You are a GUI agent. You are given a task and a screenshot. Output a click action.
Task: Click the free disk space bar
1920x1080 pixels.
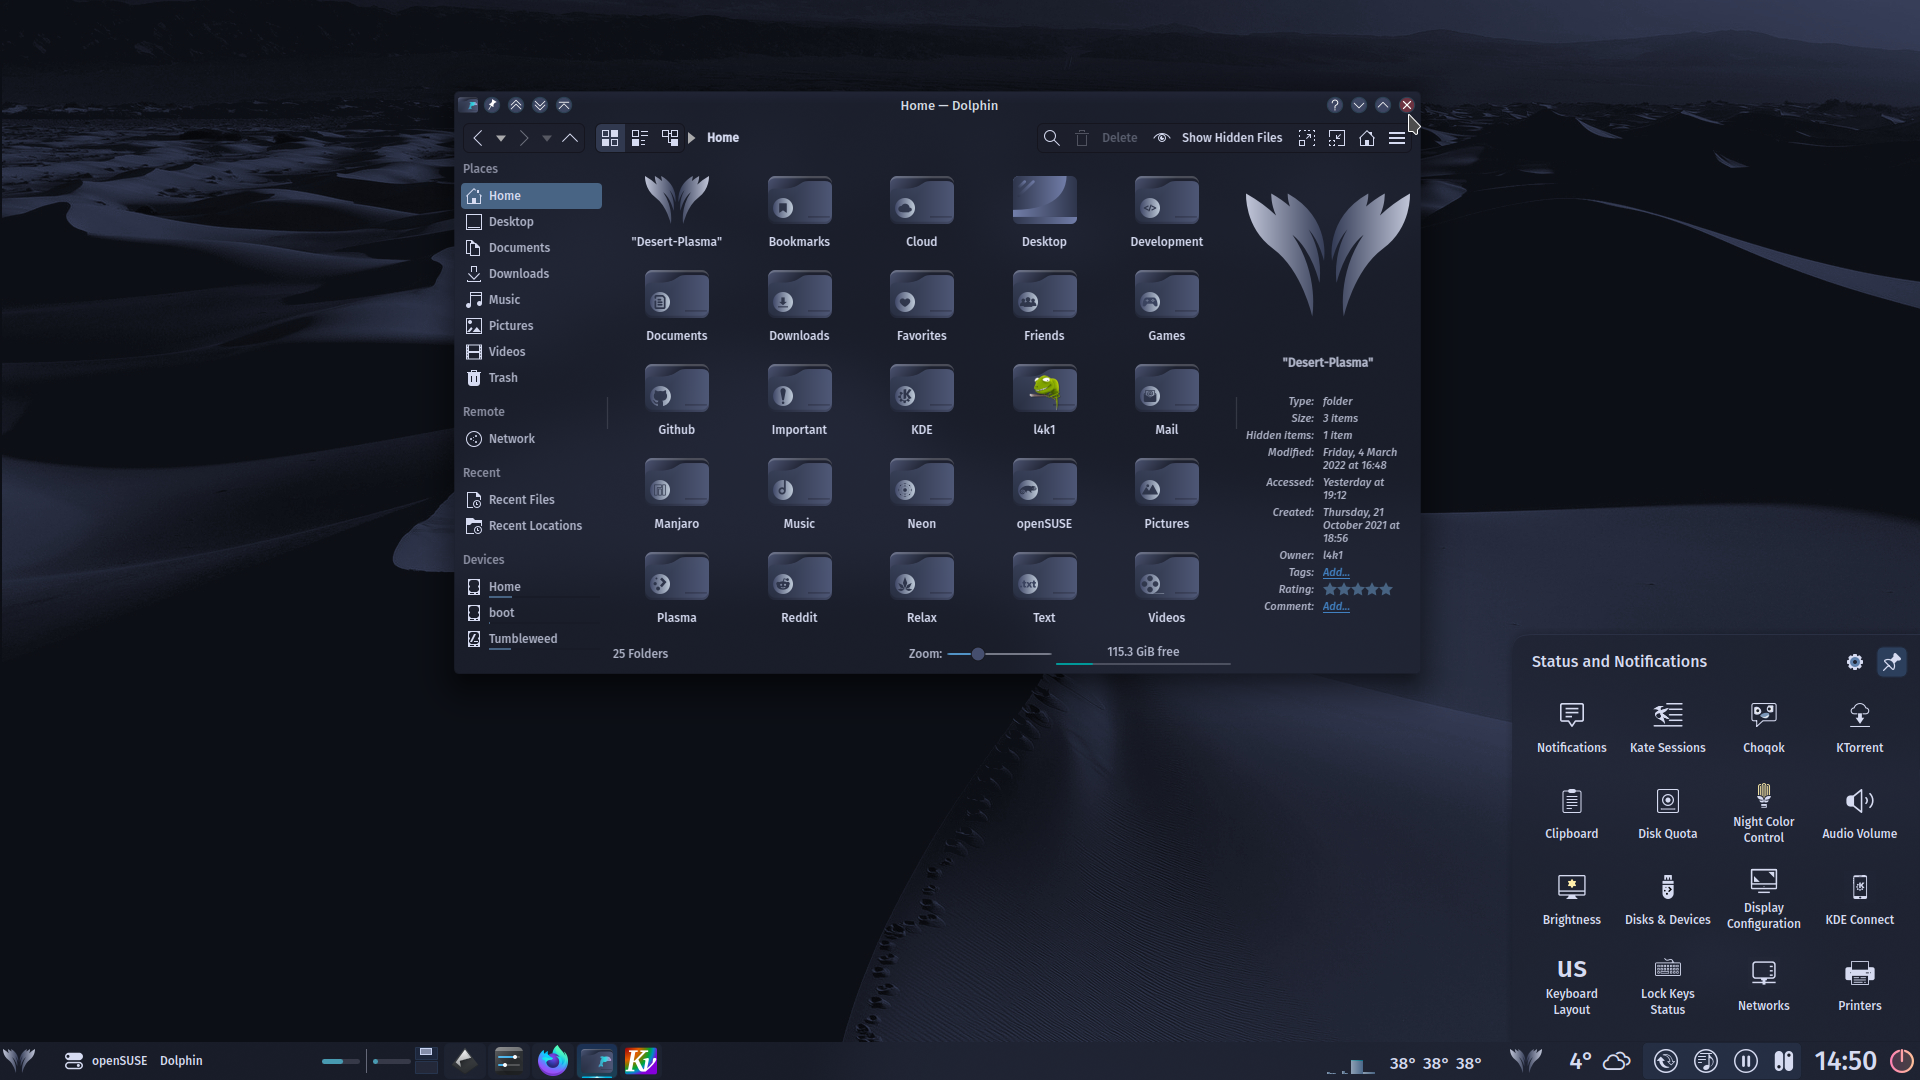tap(1143, 654)
